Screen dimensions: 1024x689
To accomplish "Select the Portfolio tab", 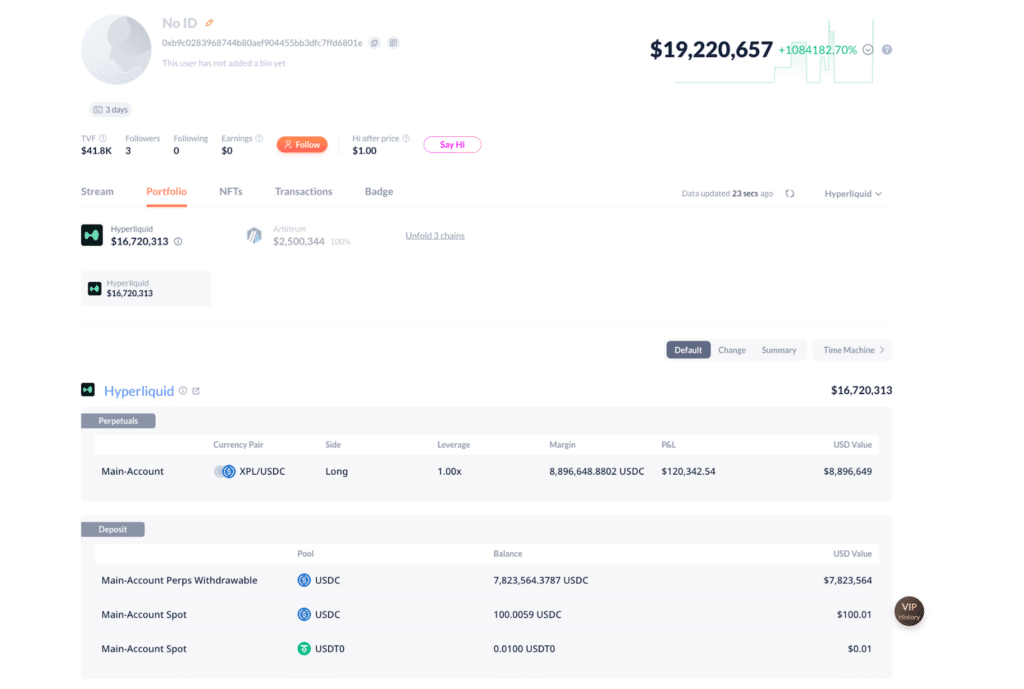I will [x=167, y=191].
